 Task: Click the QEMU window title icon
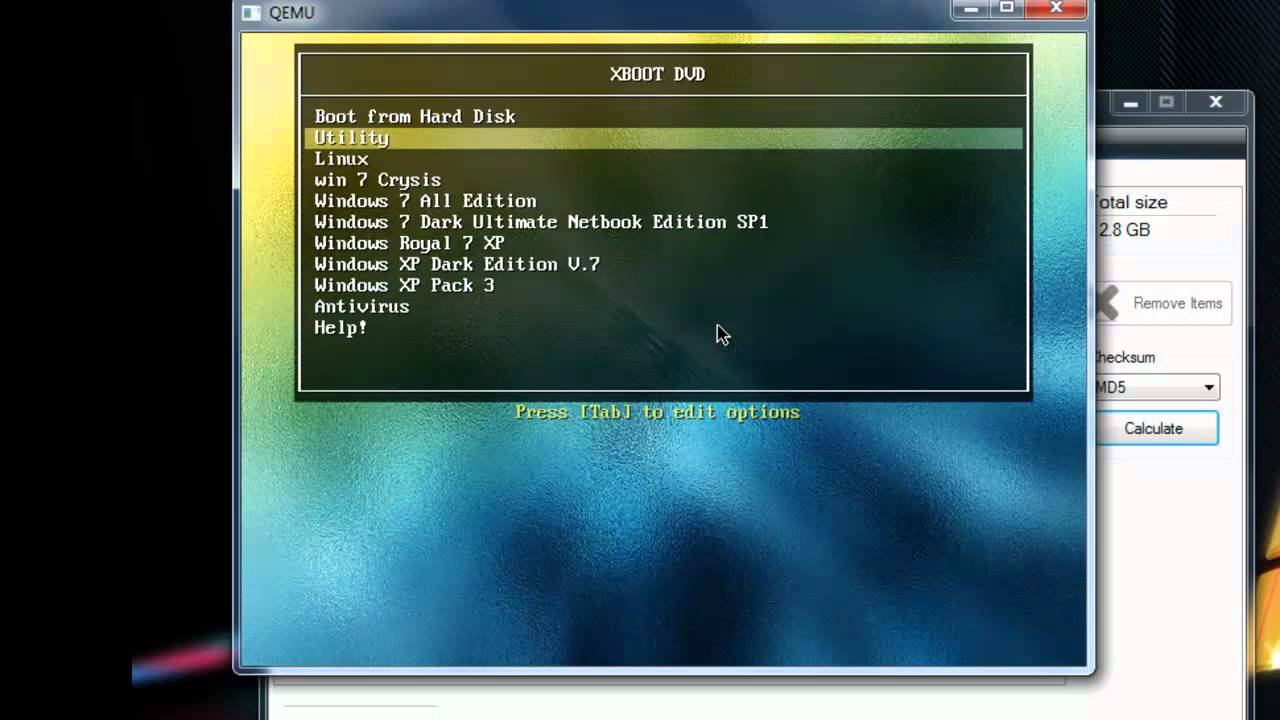tap(252, 13)
